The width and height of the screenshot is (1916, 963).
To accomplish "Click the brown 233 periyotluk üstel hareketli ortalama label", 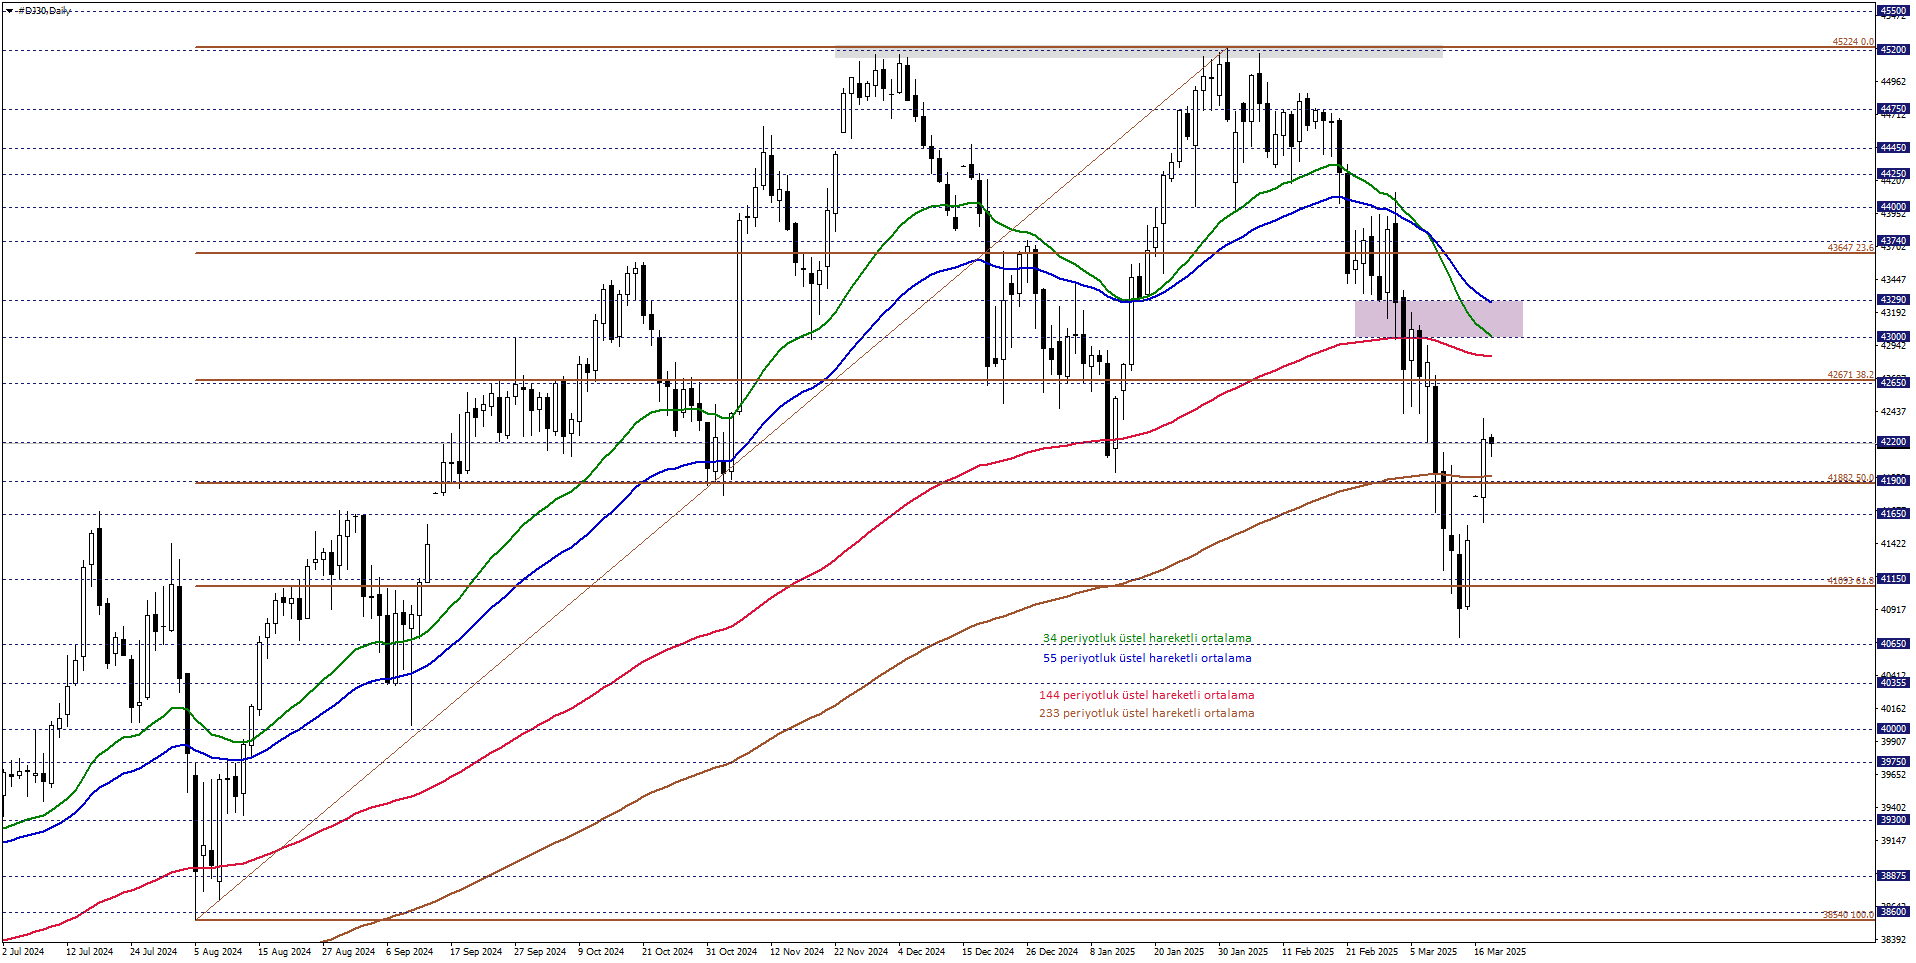I will (1146, 713).
